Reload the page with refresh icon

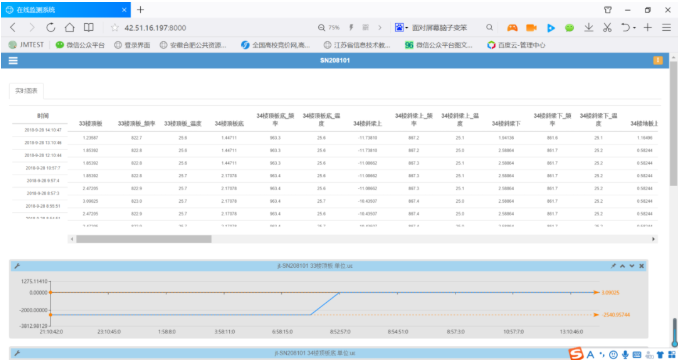51,28
